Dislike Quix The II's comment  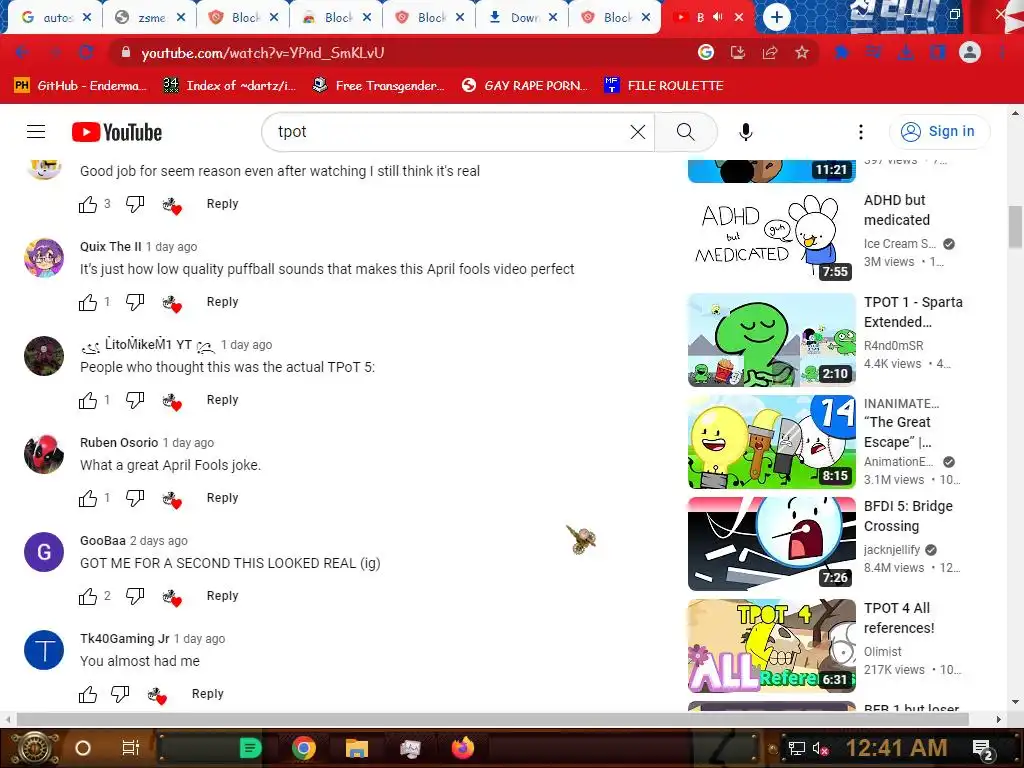click(135, 302)
